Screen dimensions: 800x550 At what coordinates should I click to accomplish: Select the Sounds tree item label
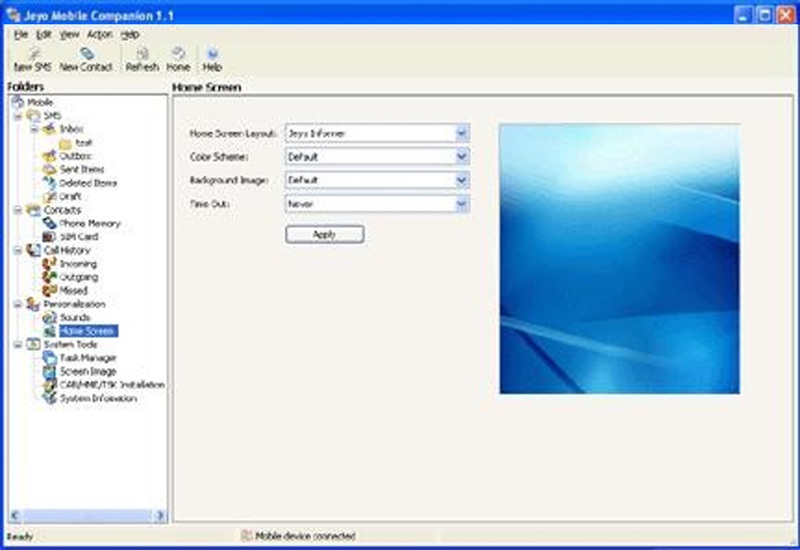[x=74, y=317]
